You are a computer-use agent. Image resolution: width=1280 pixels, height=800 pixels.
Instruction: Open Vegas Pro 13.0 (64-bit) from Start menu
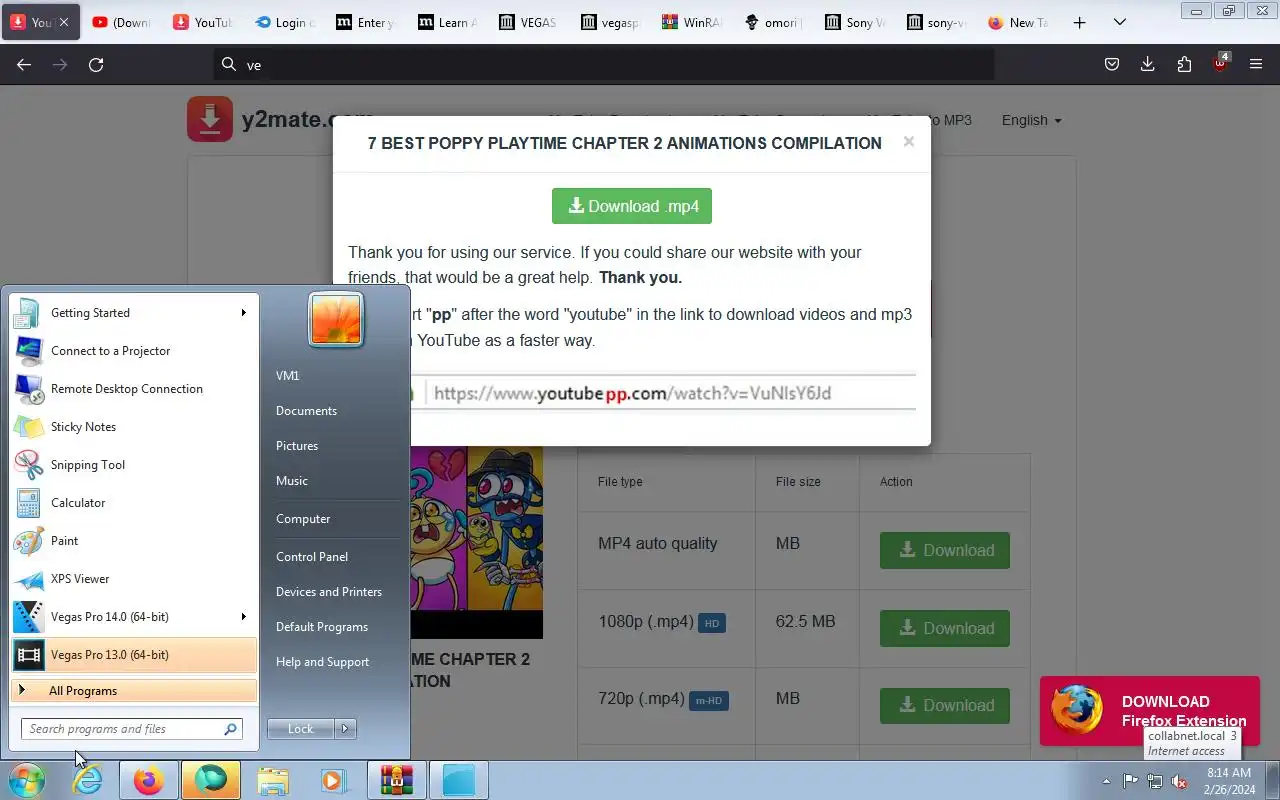pos(134,655)
